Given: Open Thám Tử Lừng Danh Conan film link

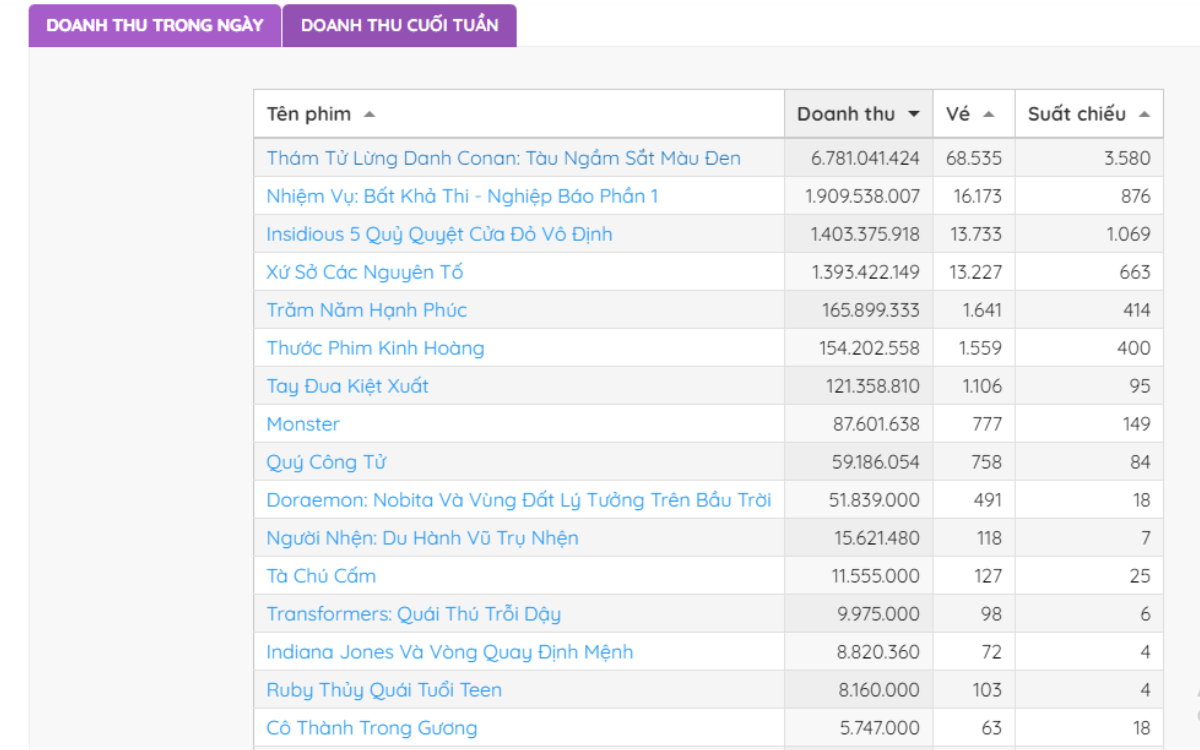Looking at the screenshot, I should pos(503,158).
